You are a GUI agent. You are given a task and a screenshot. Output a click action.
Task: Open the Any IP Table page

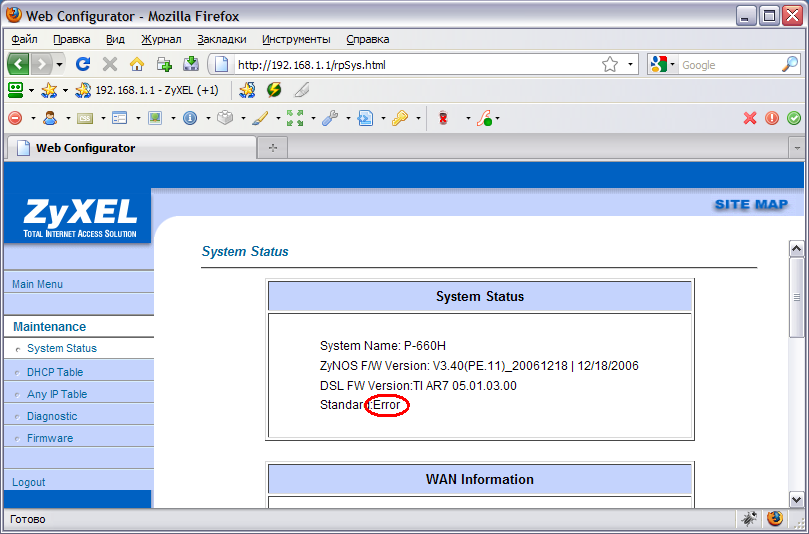57,394
